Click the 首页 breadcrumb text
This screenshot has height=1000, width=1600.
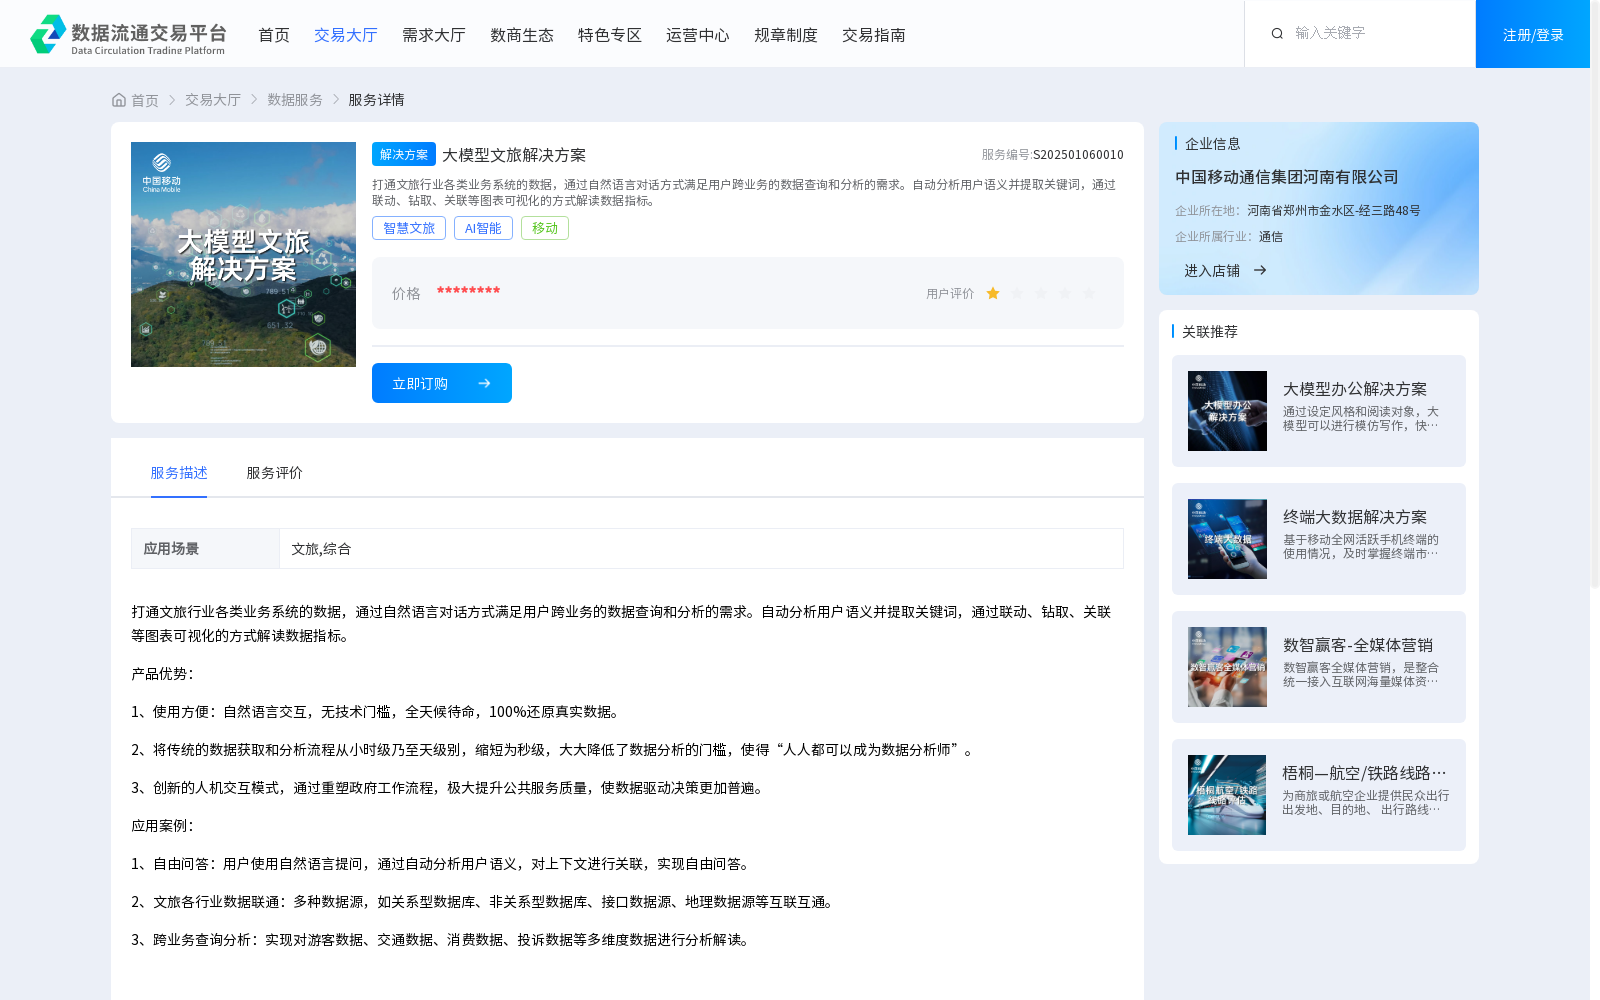coord(145,100)
